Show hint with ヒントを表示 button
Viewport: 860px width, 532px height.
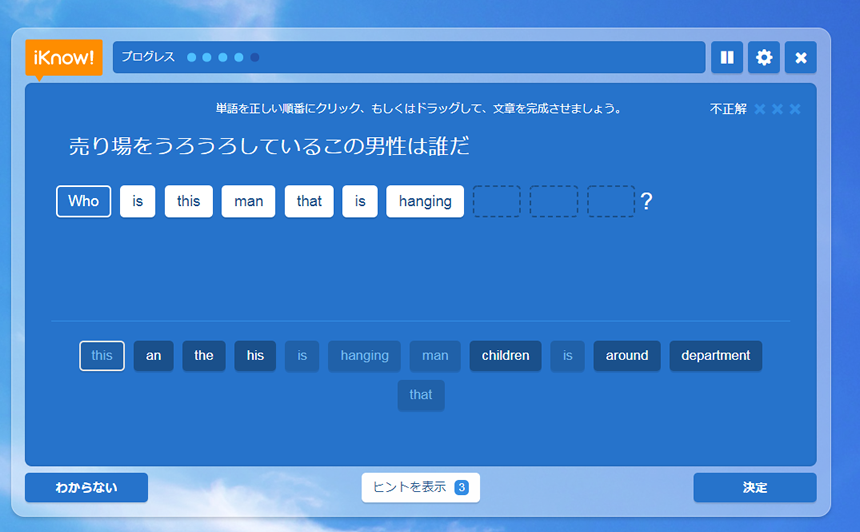[x=420, y=487]
